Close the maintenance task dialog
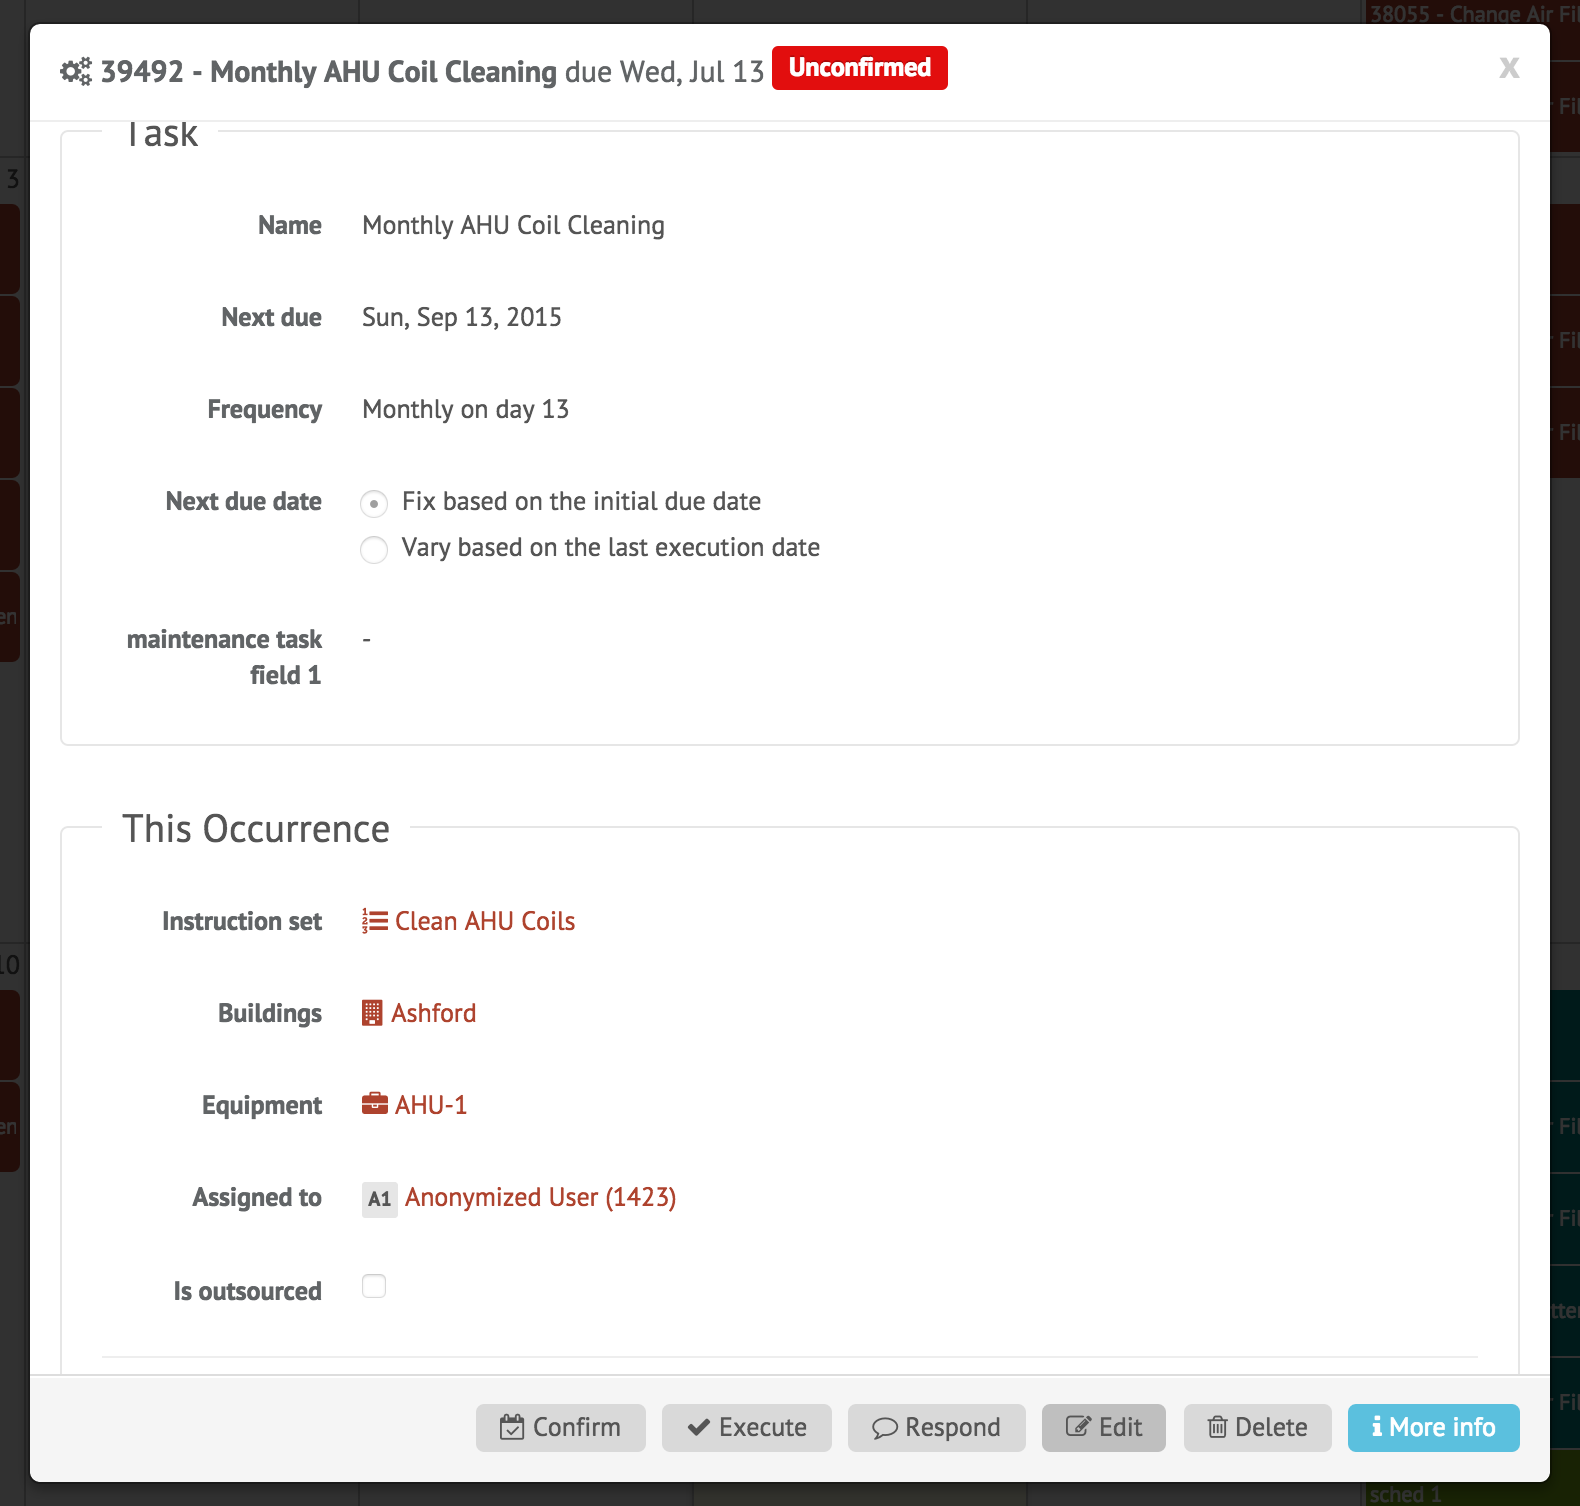Image resolution: width=1580 pixels, height=1506 pixels. (x=1509, y=68)
